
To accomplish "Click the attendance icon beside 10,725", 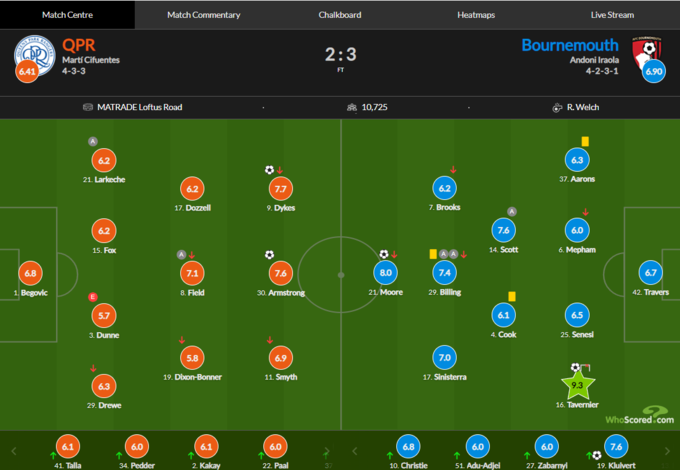I will (351, 107).
